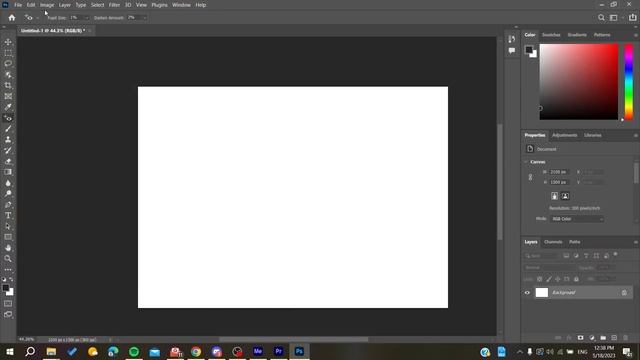Image resolution: width=640 pixels, height=360 pixels.
Task: Open the Search magnifier at top right
Action: [601, 18]
